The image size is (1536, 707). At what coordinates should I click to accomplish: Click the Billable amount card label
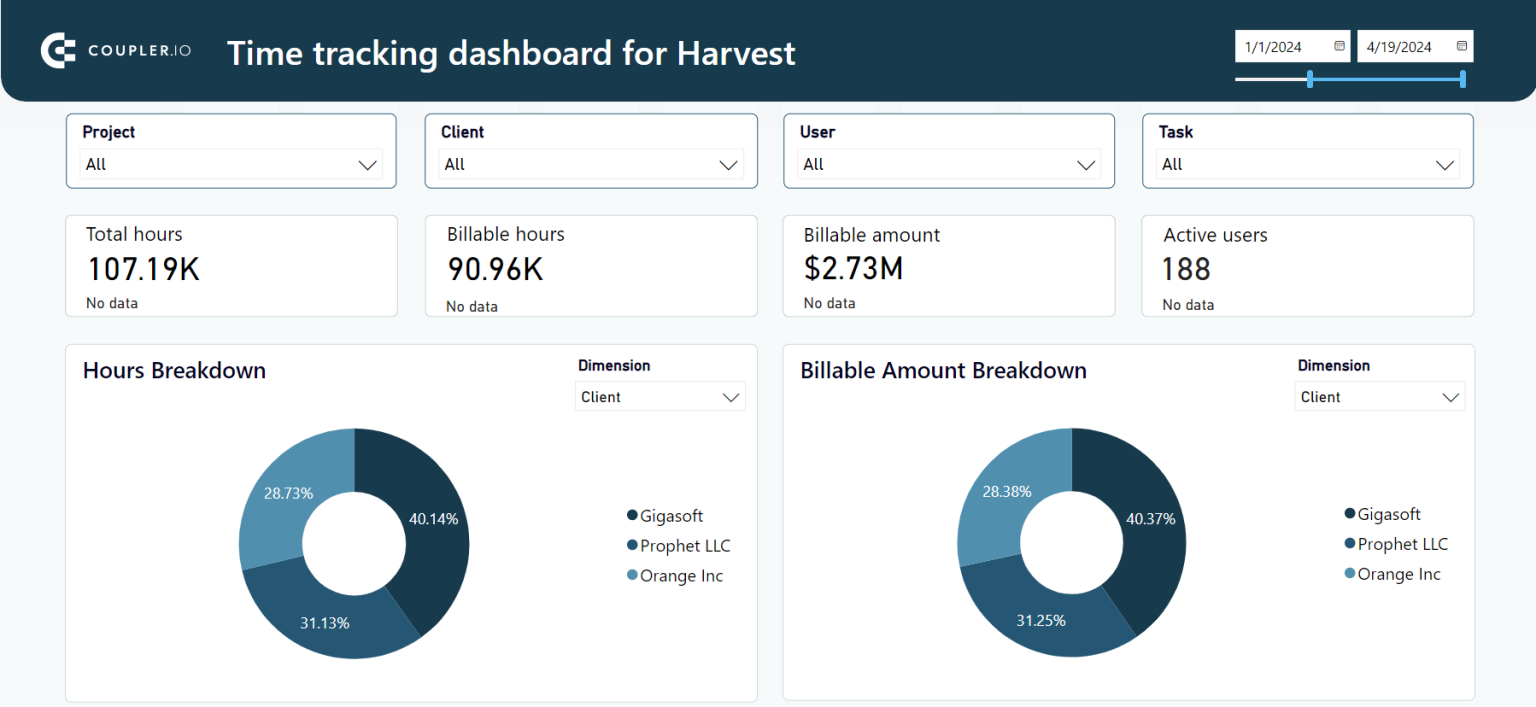click(x=872, y=235)
